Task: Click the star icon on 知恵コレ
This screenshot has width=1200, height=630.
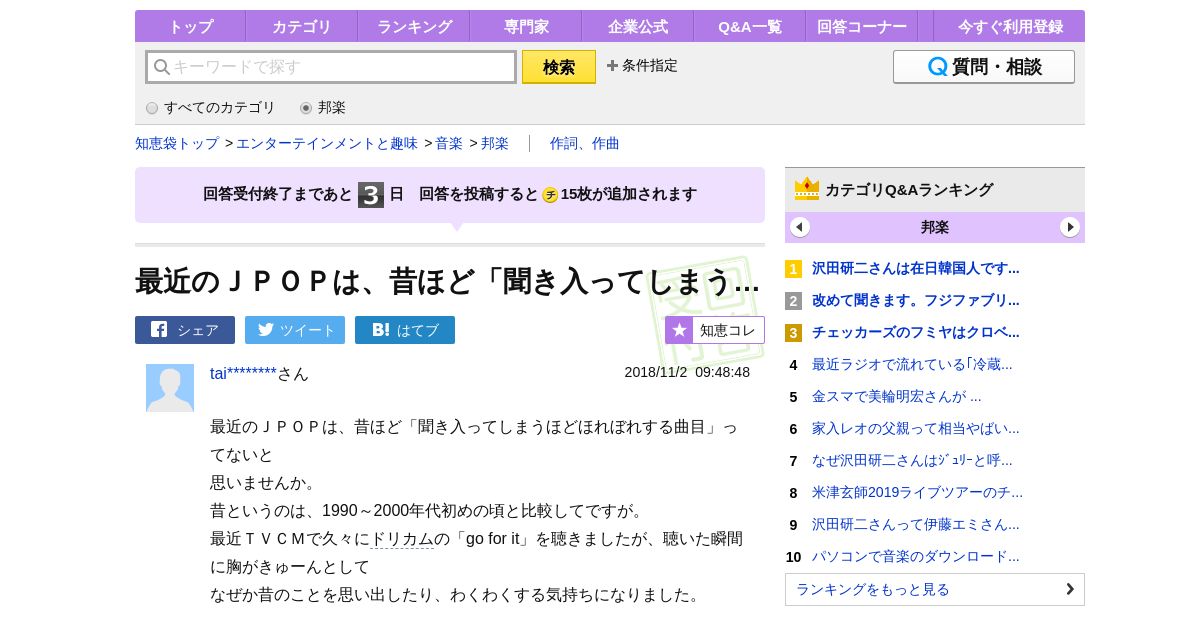Action: 679,330
